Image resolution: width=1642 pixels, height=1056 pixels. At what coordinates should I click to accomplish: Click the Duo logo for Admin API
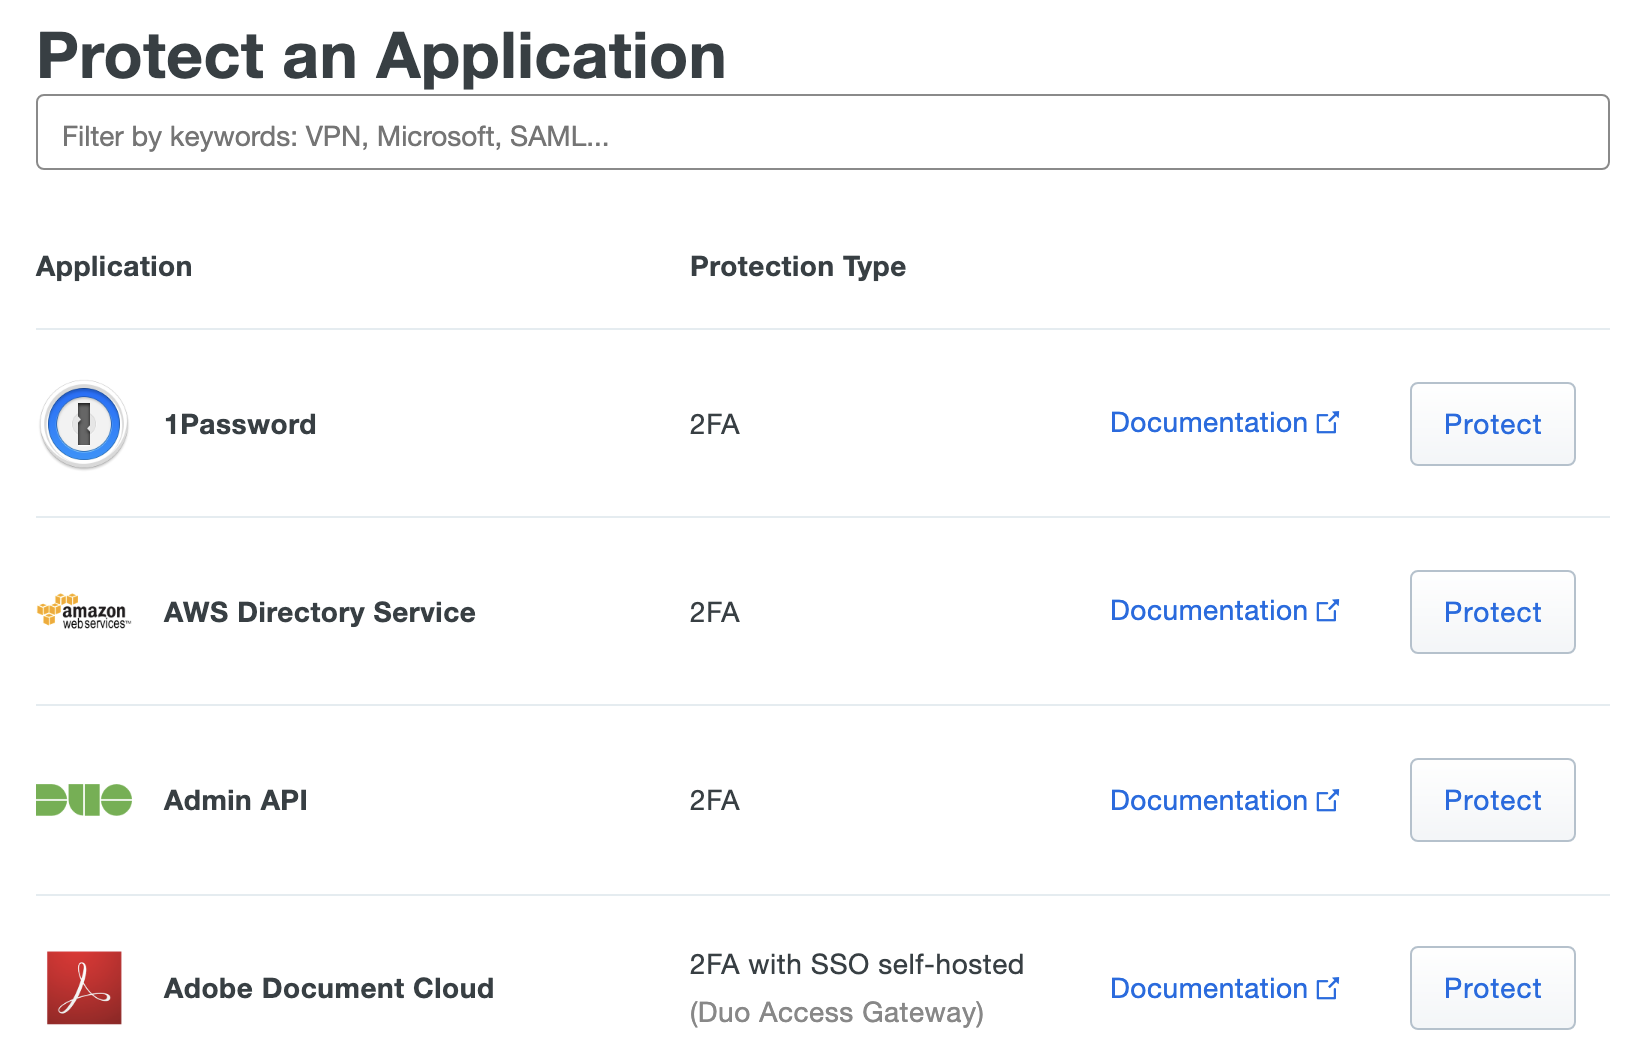pos(84,800)
